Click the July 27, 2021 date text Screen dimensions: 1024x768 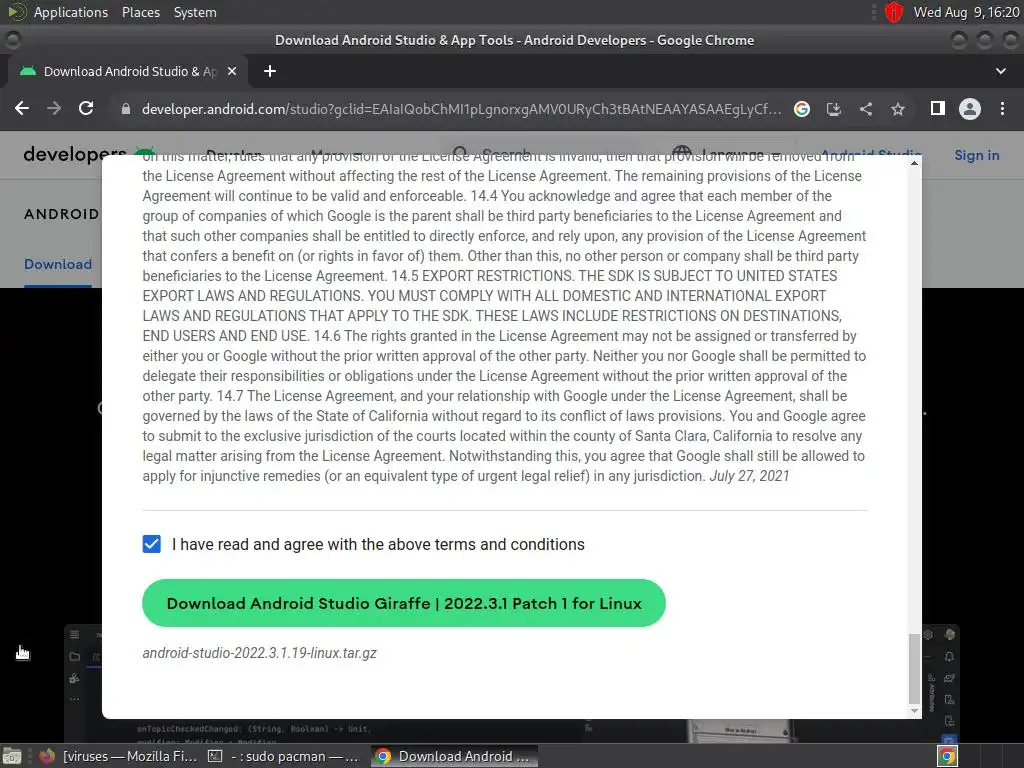[x=749, y=476]
